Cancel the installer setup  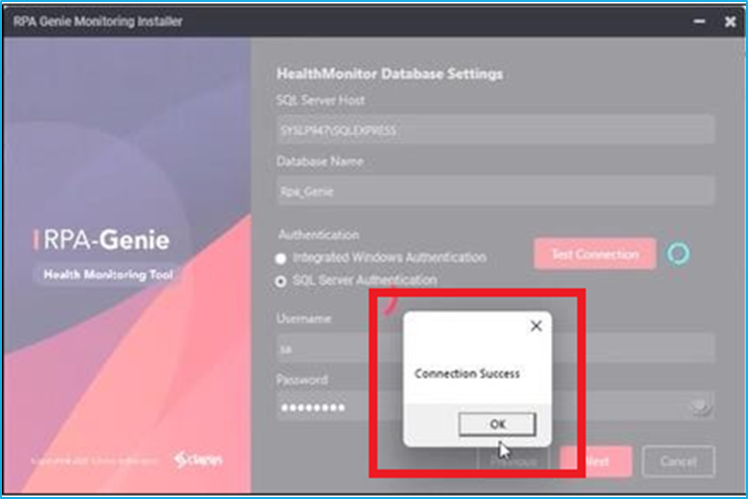coord(678,461)
